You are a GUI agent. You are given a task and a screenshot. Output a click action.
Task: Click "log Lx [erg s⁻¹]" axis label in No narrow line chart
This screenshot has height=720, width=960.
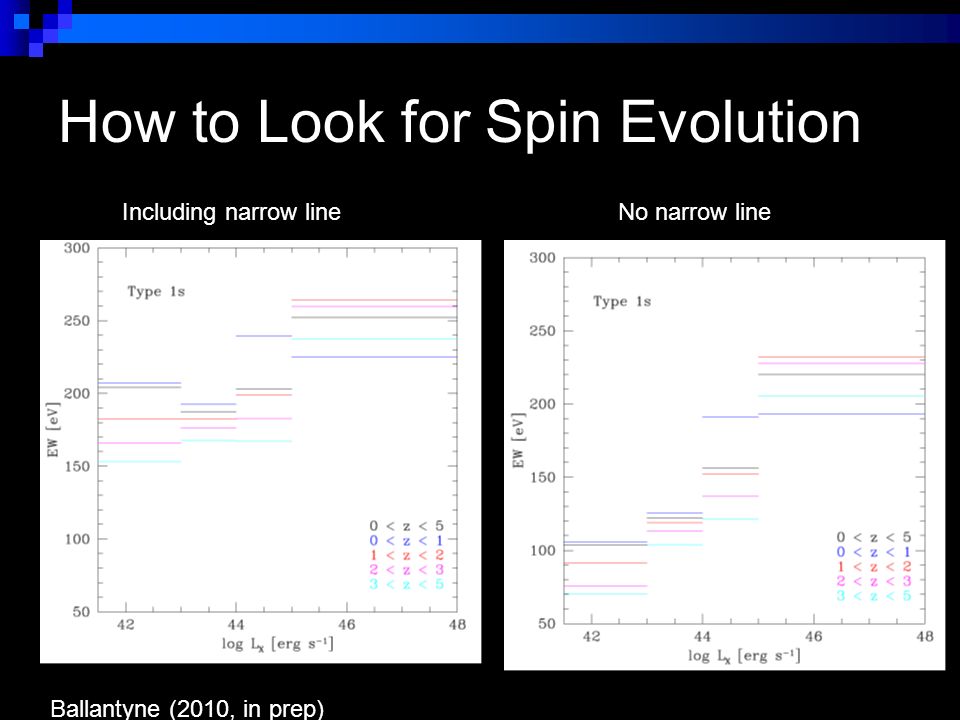(x=744, y=656)
